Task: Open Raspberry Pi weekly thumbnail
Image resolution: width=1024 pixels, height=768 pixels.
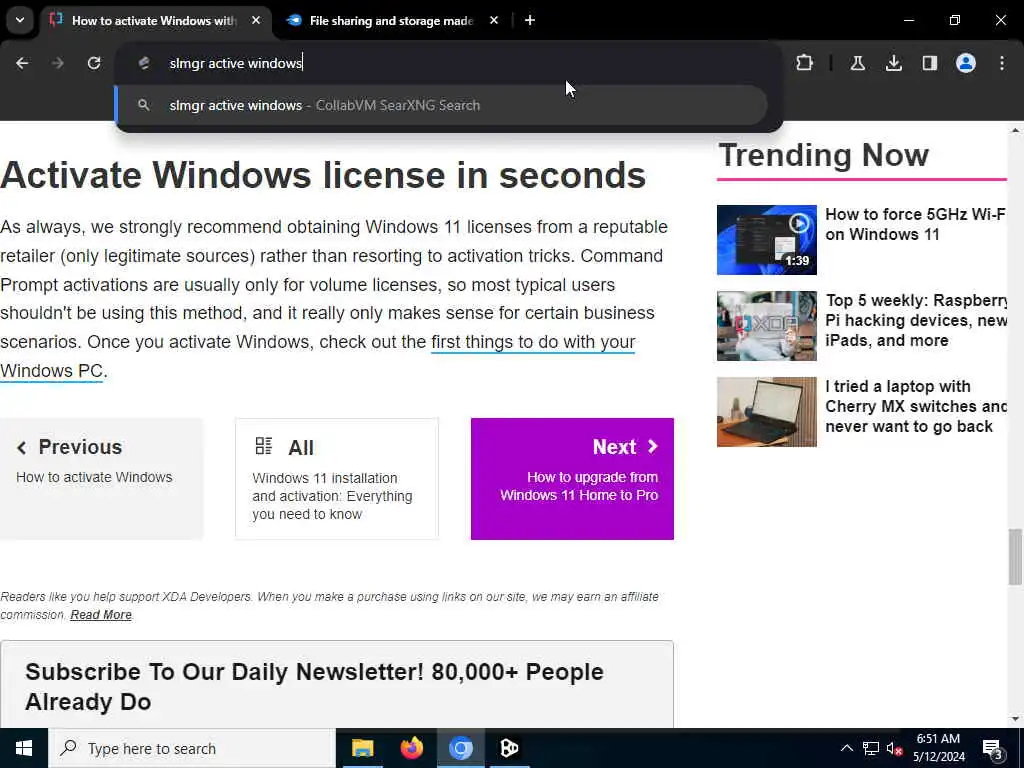Action: tap(767, 326)
